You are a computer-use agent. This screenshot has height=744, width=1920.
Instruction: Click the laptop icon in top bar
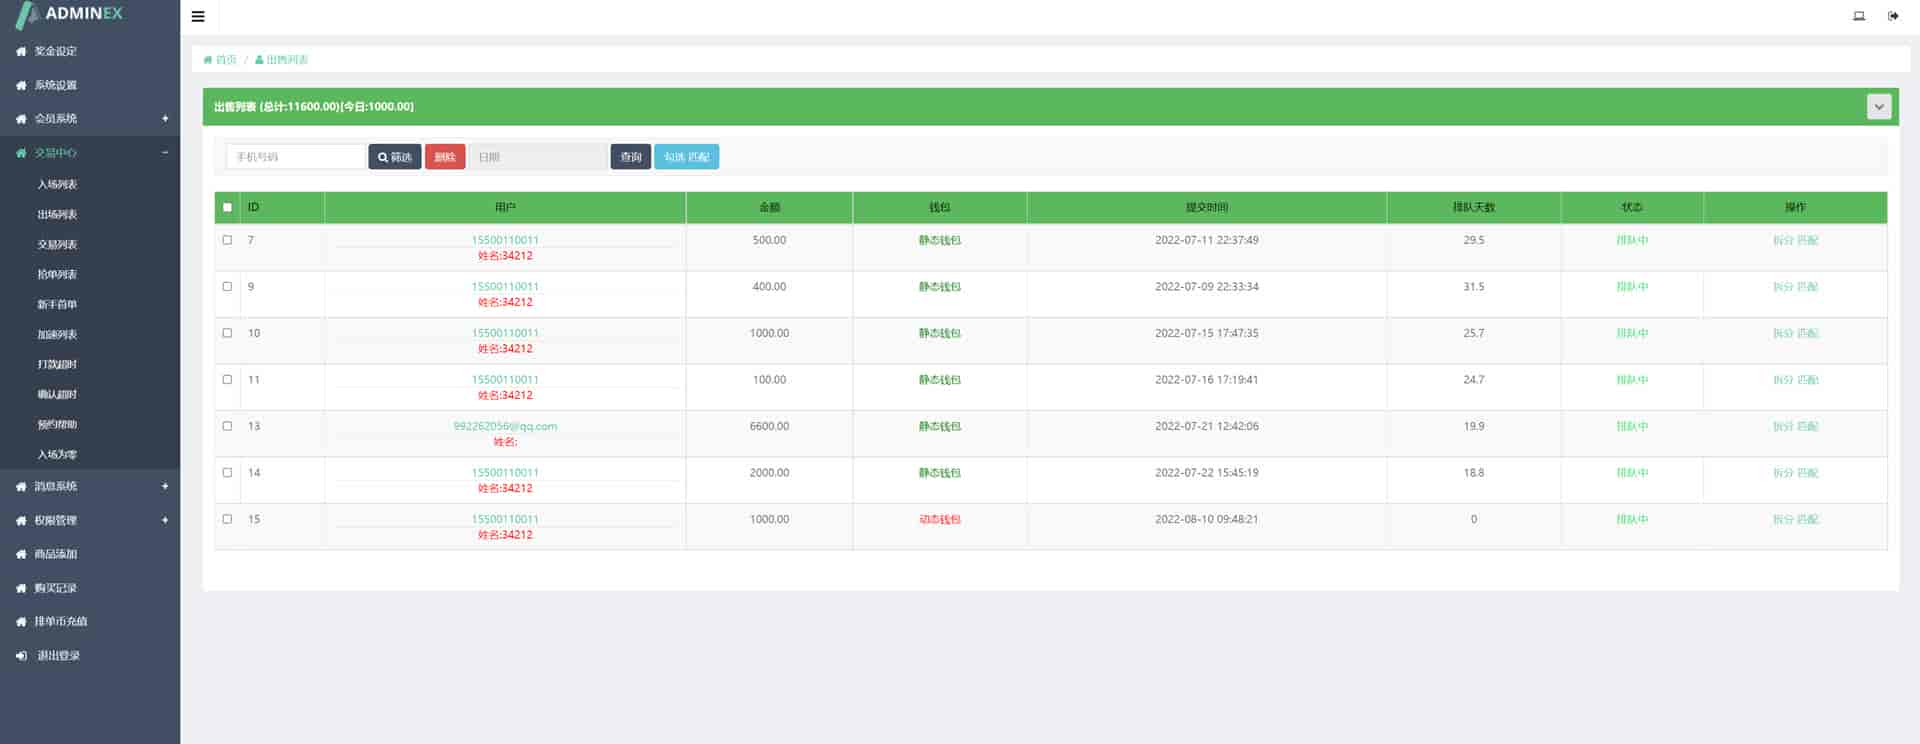click(1859, 16)
